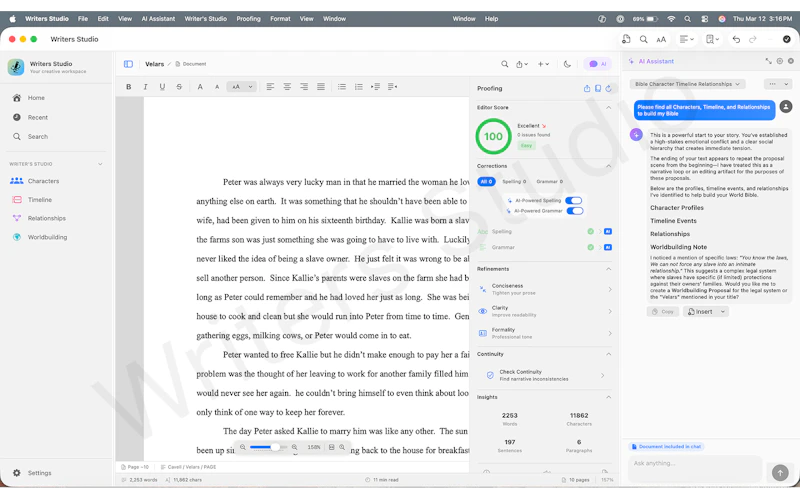800x500 pixels.
Task: Decrease paragraph indent
Action: coord(392,87)
